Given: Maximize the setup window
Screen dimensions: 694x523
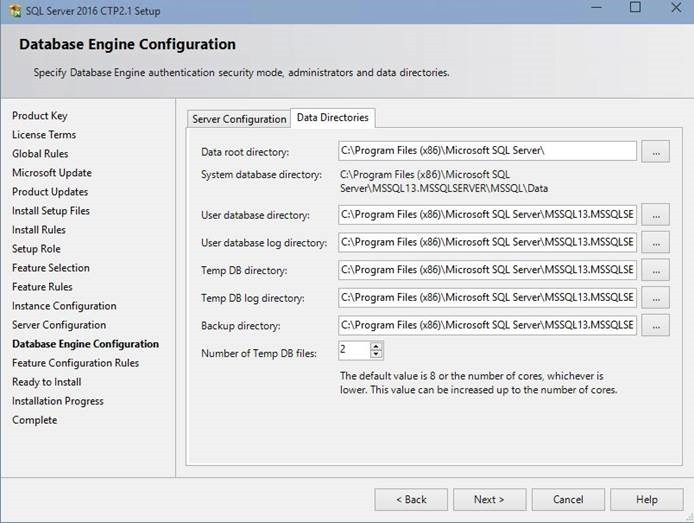Looking at the screenshot, I should tap(635, 8).
